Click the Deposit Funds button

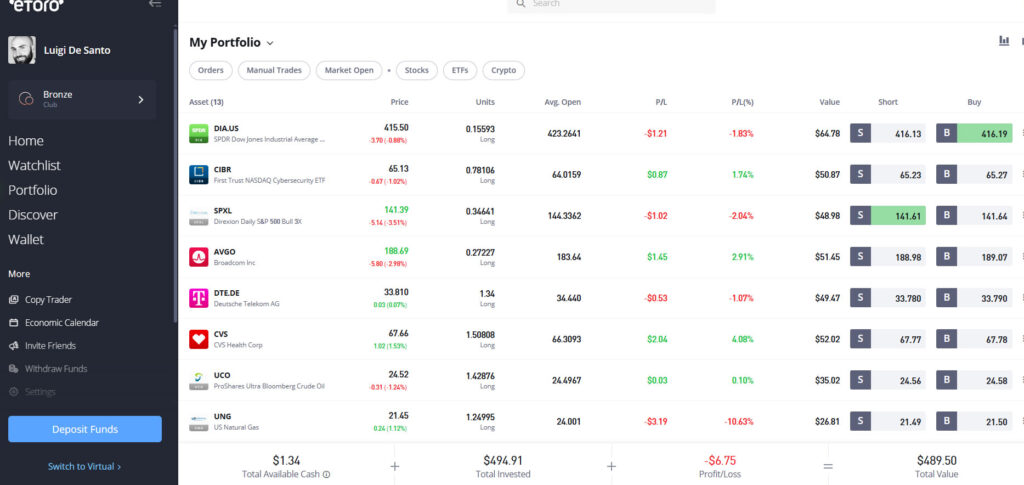[85, 429]
